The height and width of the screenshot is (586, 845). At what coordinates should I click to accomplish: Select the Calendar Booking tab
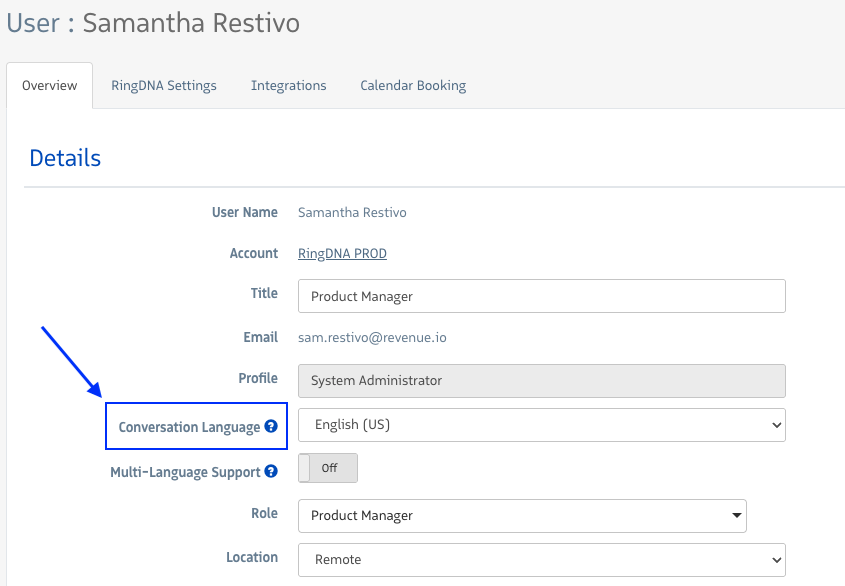pyautogui.click(x=413, y=86)
